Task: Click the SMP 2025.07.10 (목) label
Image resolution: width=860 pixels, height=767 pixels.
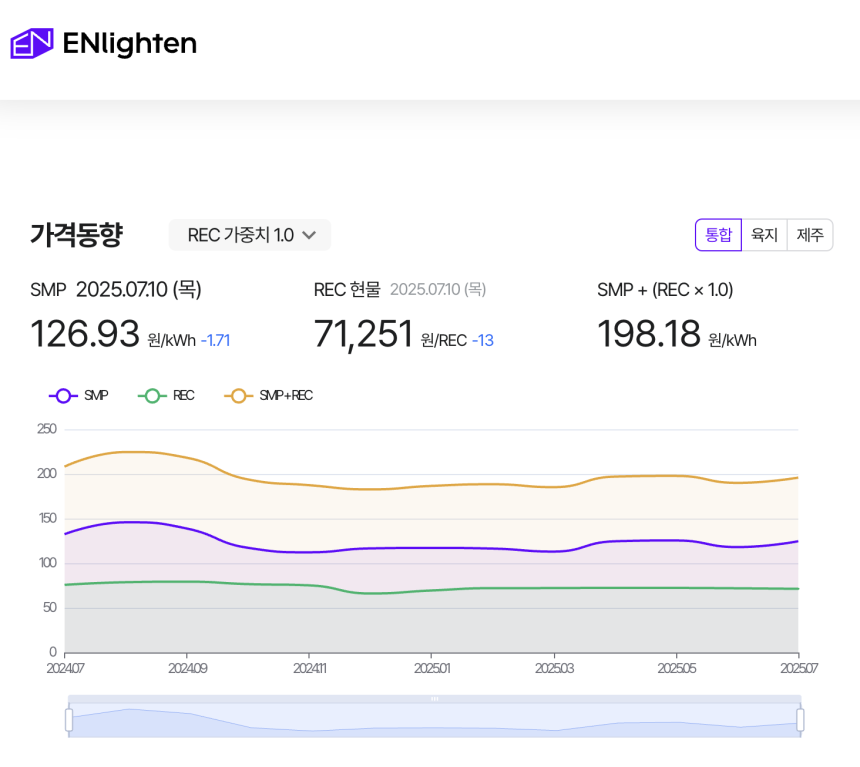Action: (x=116, y=290)
